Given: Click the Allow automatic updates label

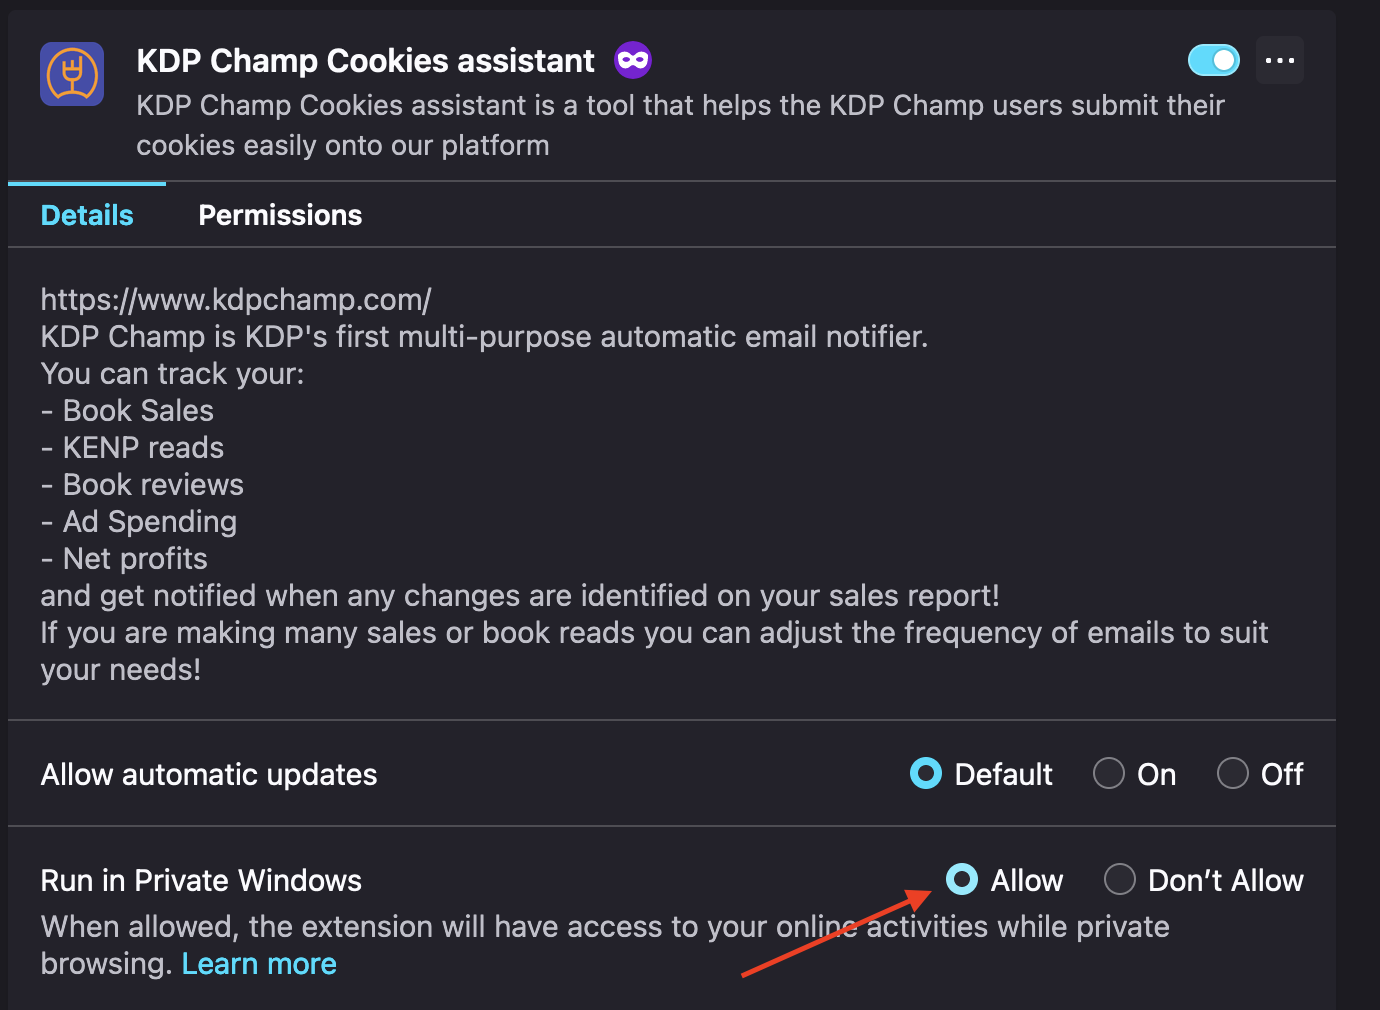Looking at the screenshot, I should [209, 775].
